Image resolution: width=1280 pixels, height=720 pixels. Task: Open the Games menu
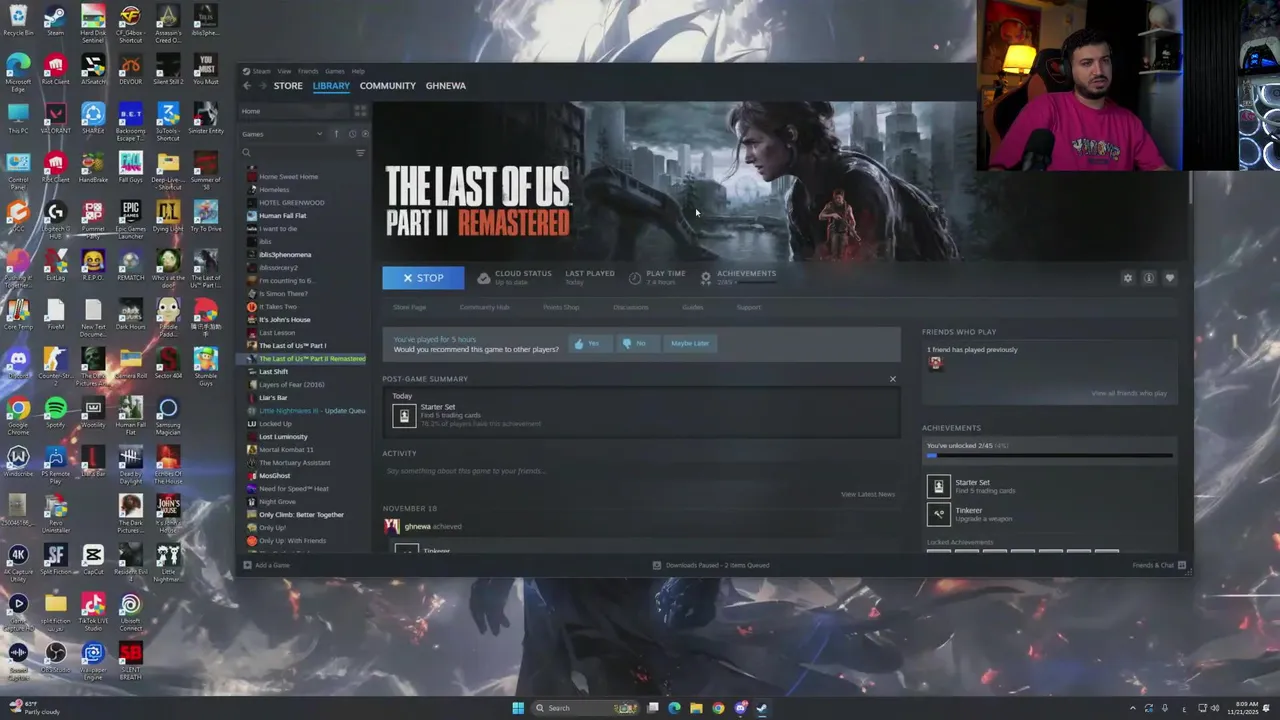click(334, 71)
